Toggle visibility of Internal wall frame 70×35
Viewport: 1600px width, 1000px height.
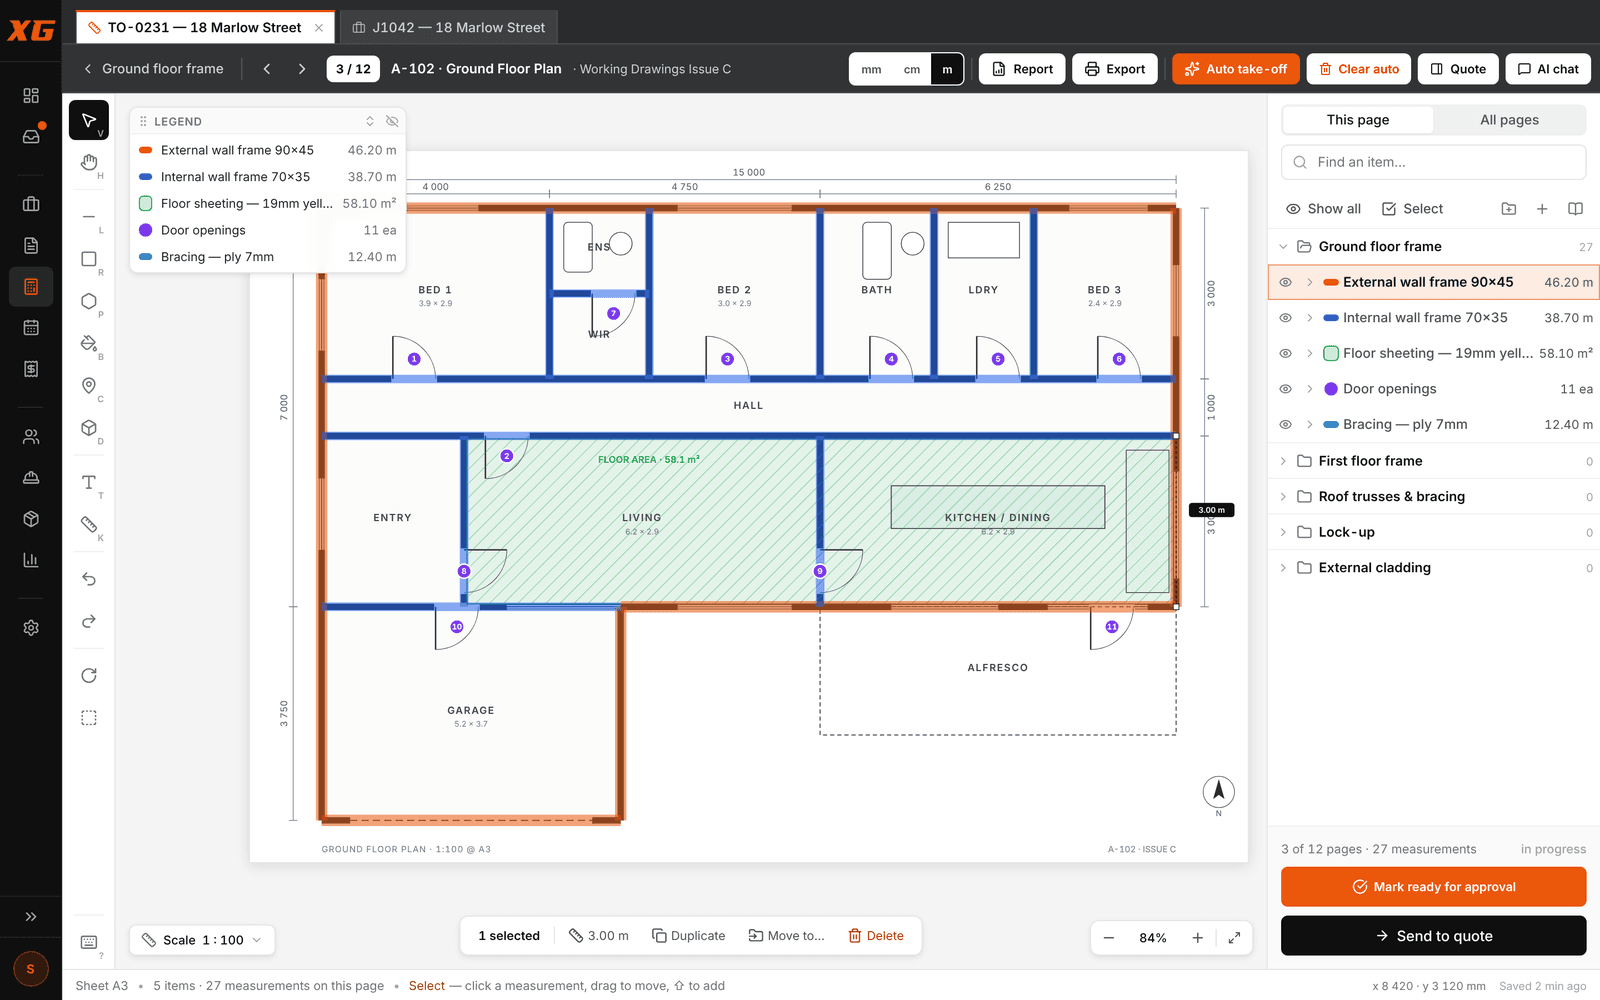(1286, 318)
